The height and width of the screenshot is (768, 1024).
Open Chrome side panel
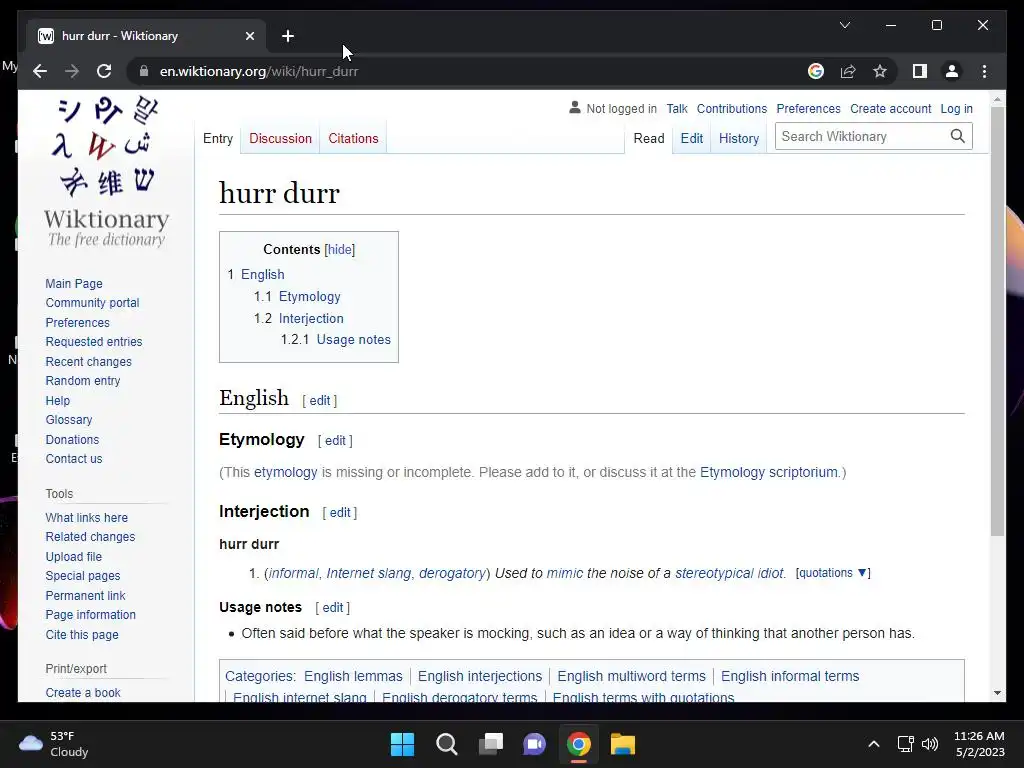(920, 71)
